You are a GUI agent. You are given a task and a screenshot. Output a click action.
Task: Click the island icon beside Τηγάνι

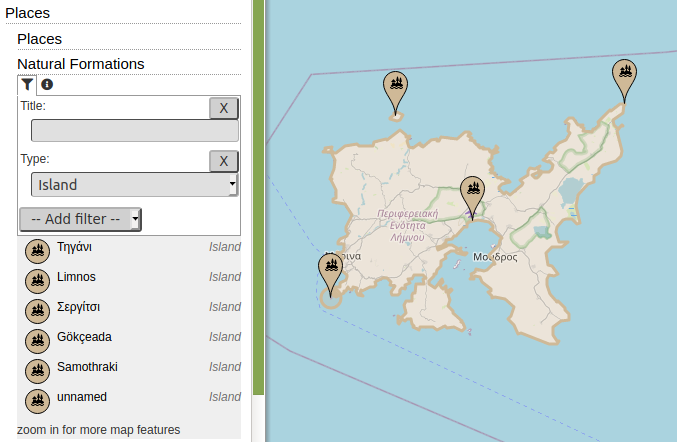(x=38, y=251)
